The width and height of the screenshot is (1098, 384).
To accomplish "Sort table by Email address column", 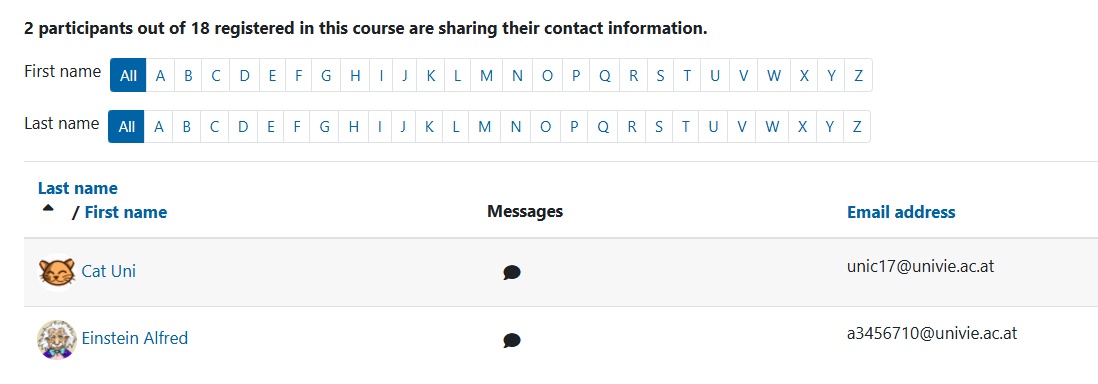I will pos(901,212).
